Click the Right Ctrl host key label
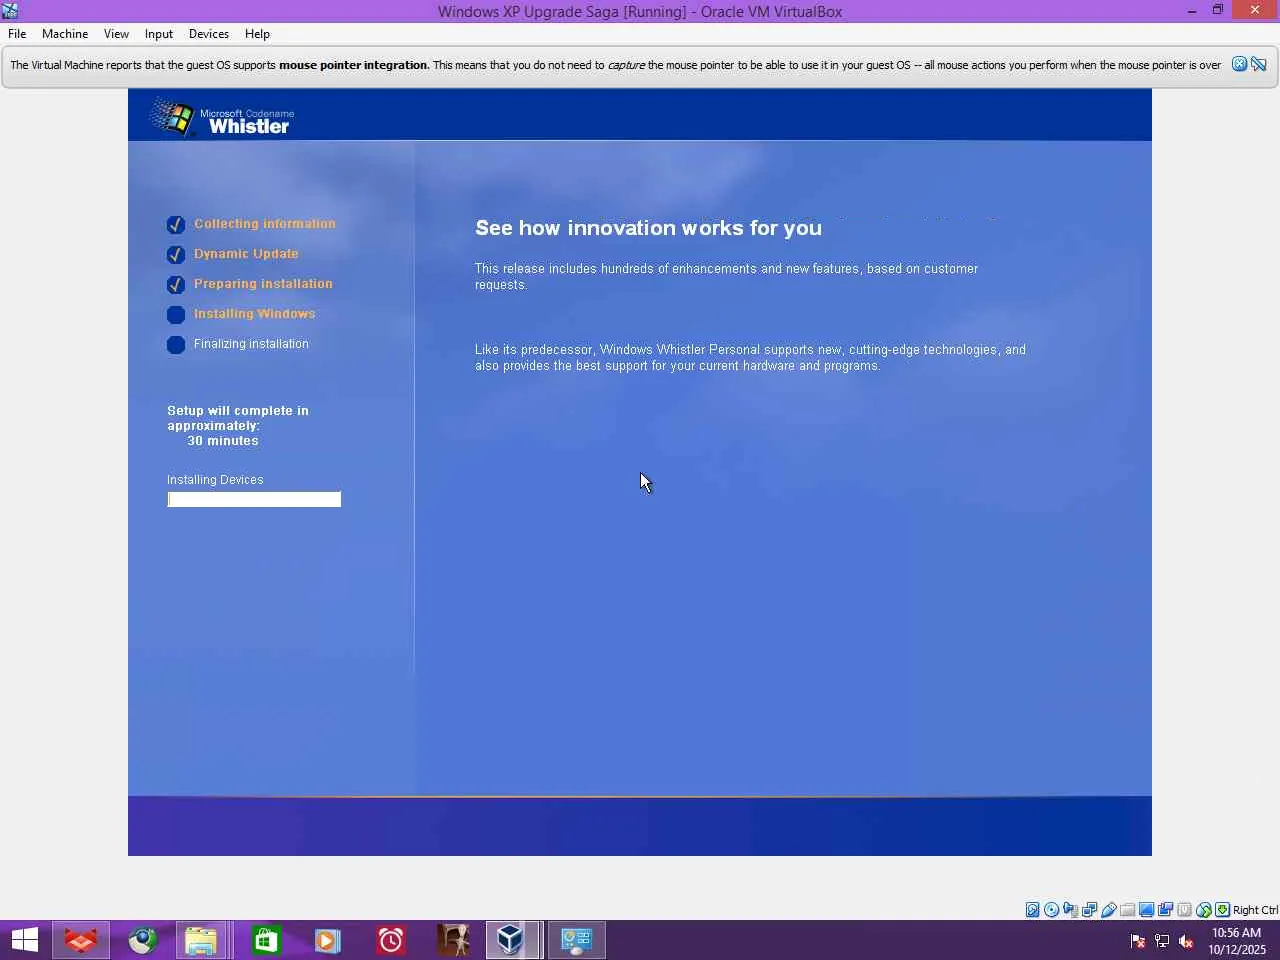 1255,910
